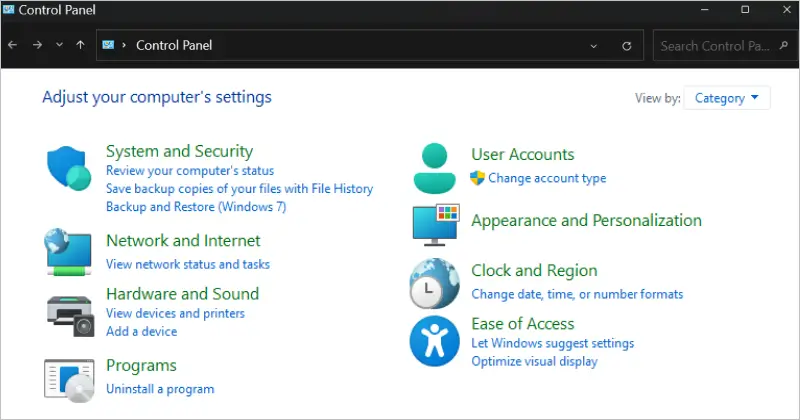Click the Clock and Region globe icon

click(x=434, y=283)
